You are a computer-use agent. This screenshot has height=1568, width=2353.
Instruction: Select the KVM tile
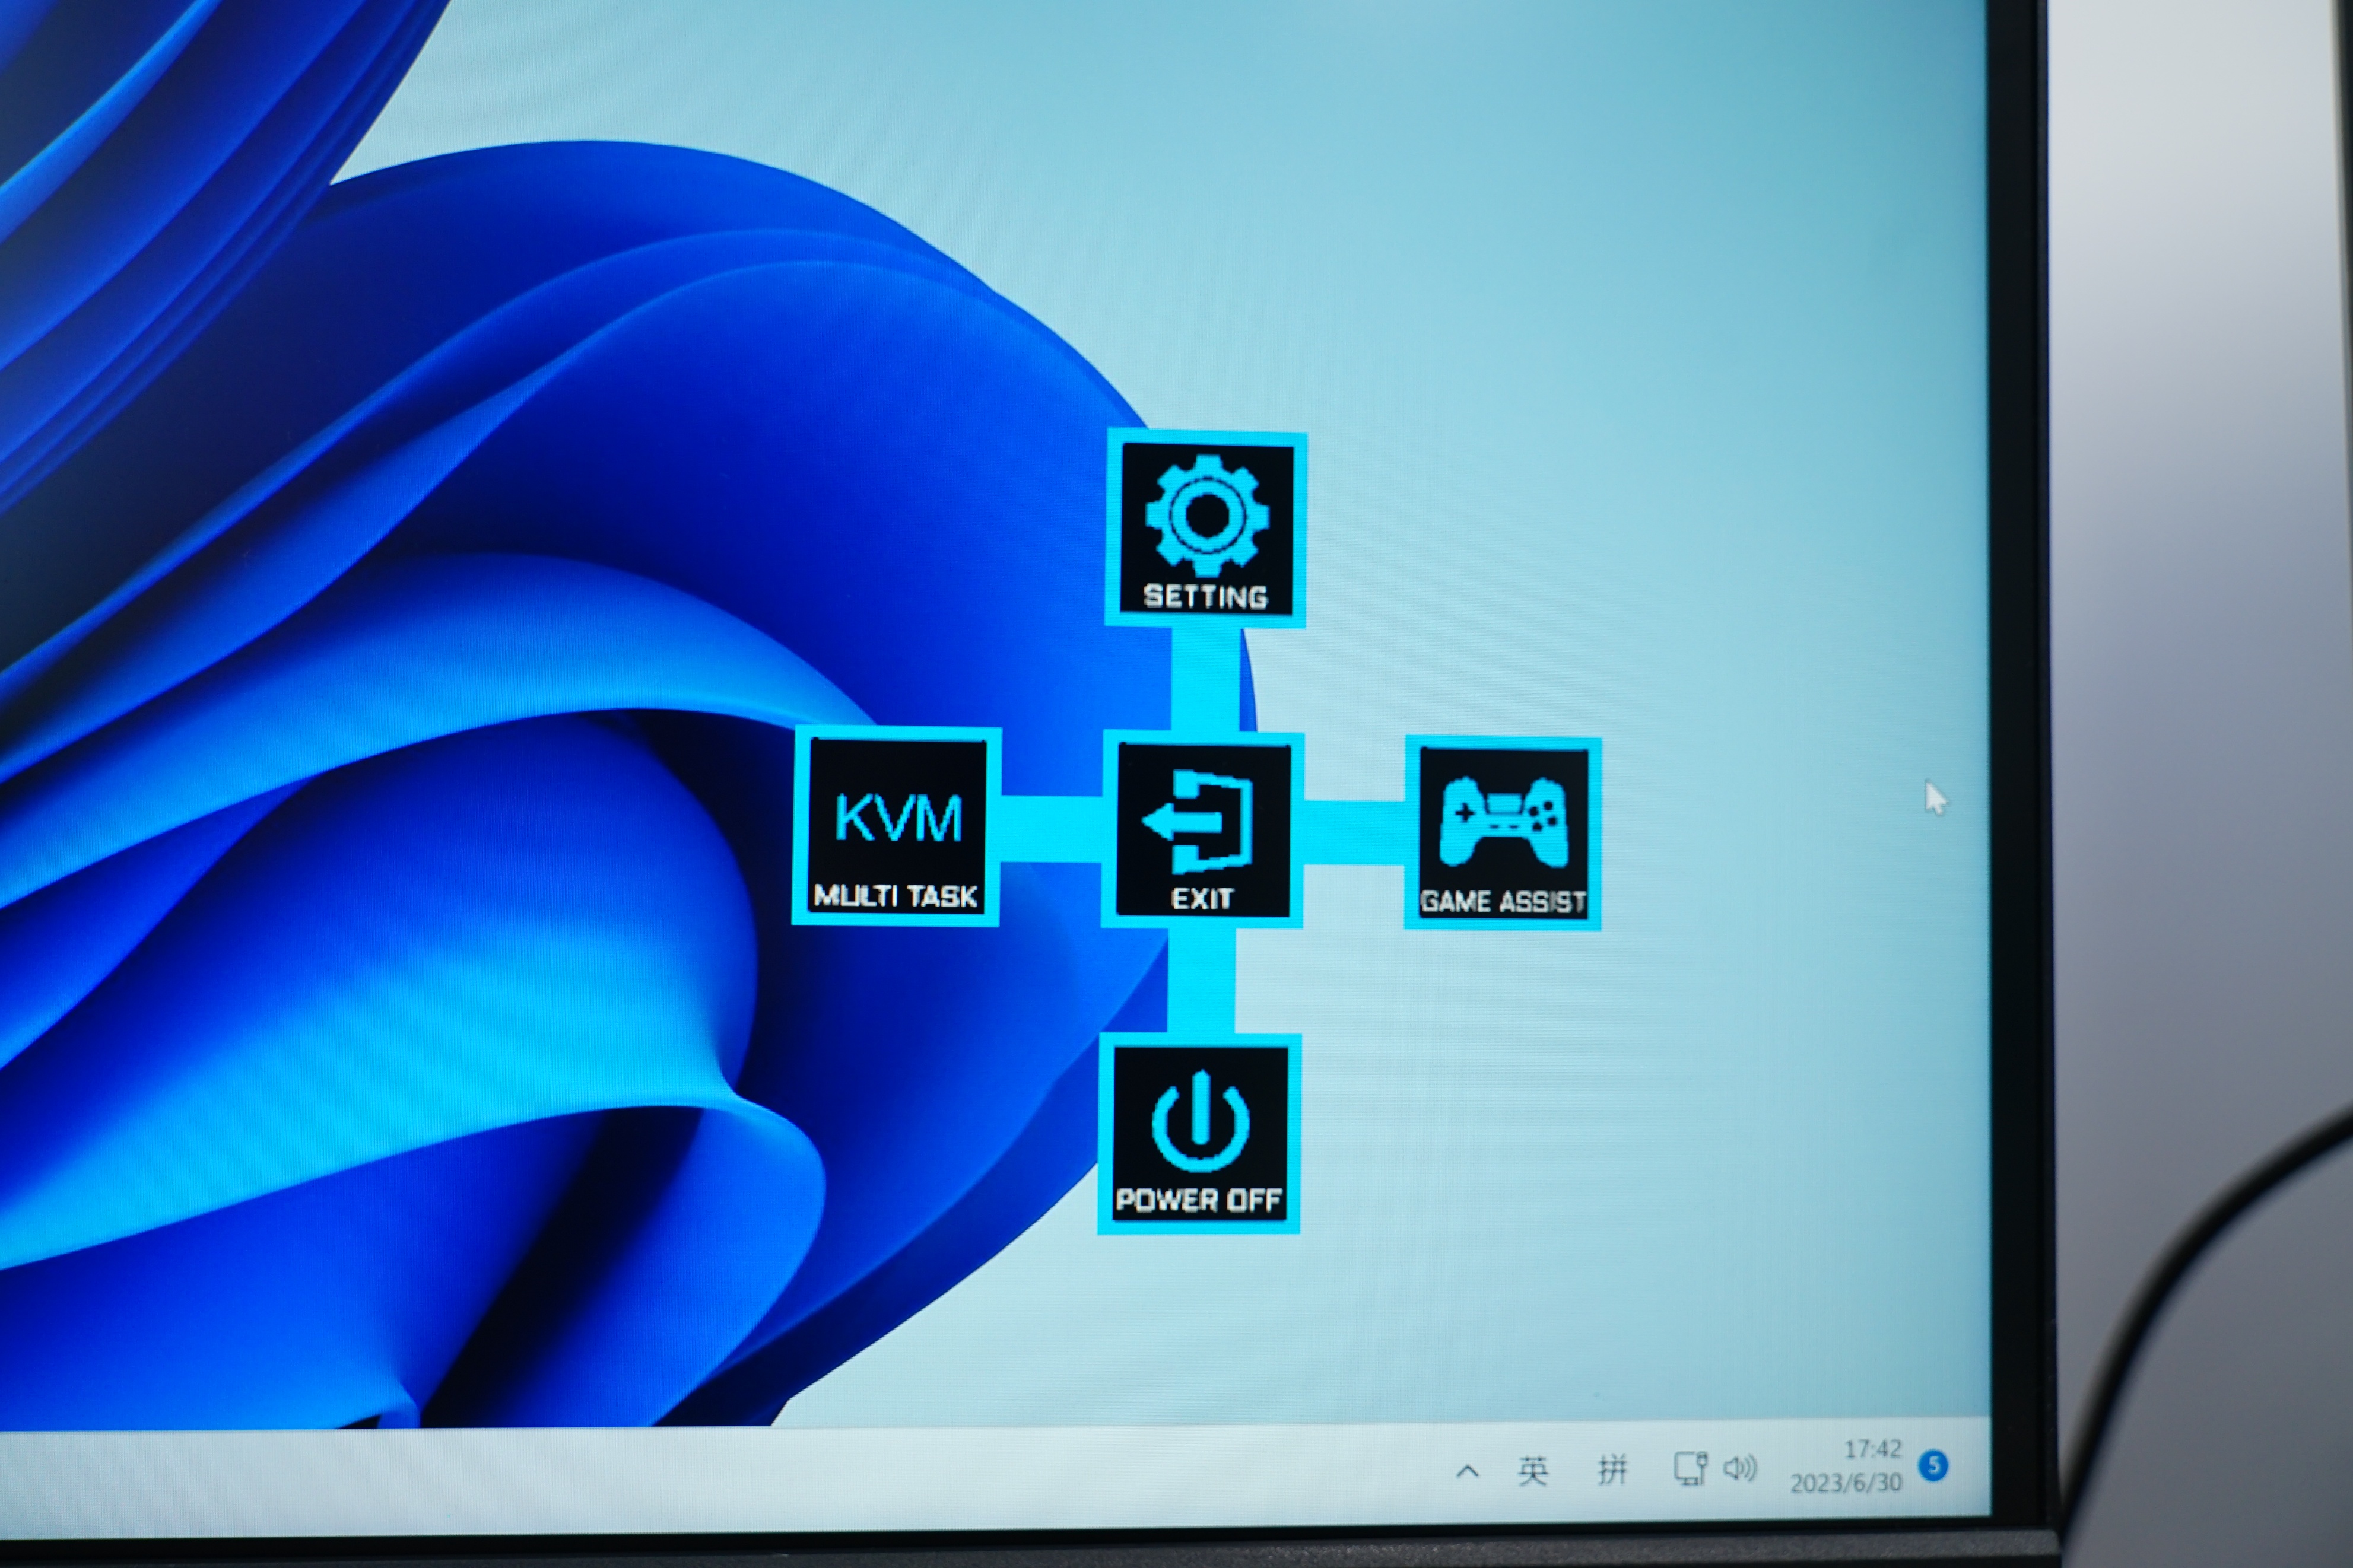(897, 817)
